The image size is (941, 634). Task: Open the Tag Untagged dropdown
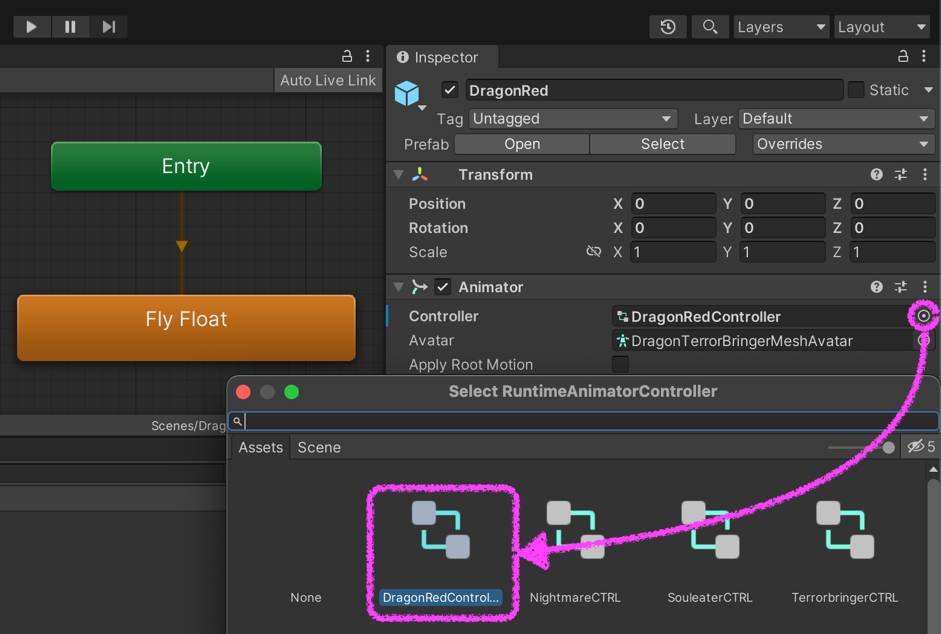572,119
